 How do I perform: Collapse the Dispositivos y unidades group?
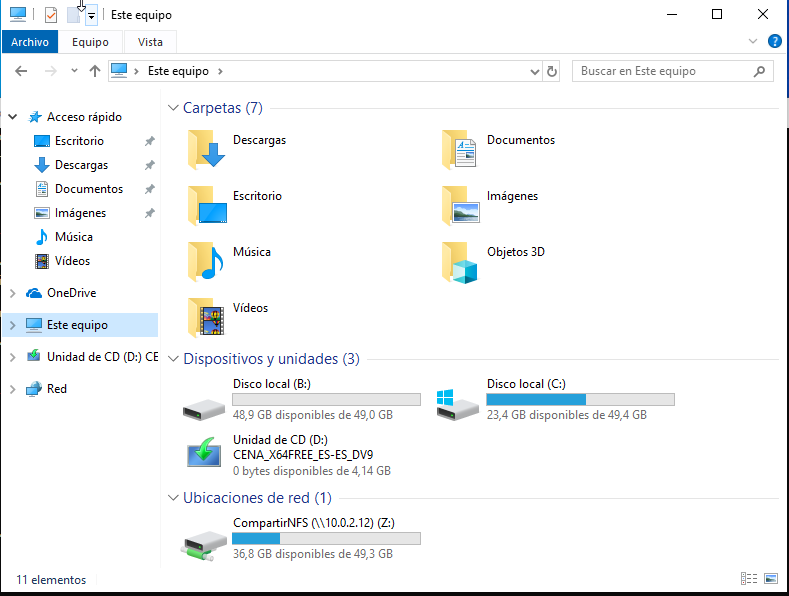pos(173,359)
